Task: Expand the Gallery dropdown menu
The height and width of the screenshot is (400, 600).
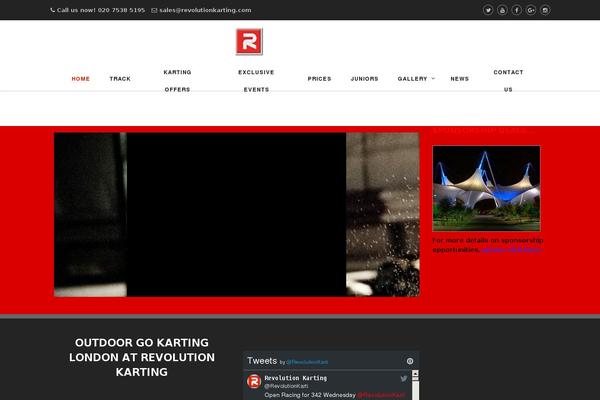Action: [x=415, y=78]
